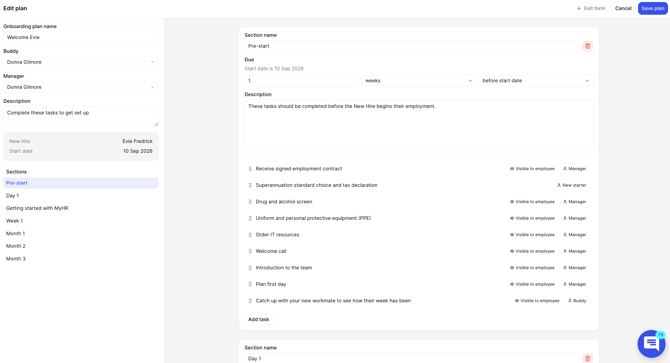Select Month 3 in Sections list
670x363 pixels.
pos(81,259)
